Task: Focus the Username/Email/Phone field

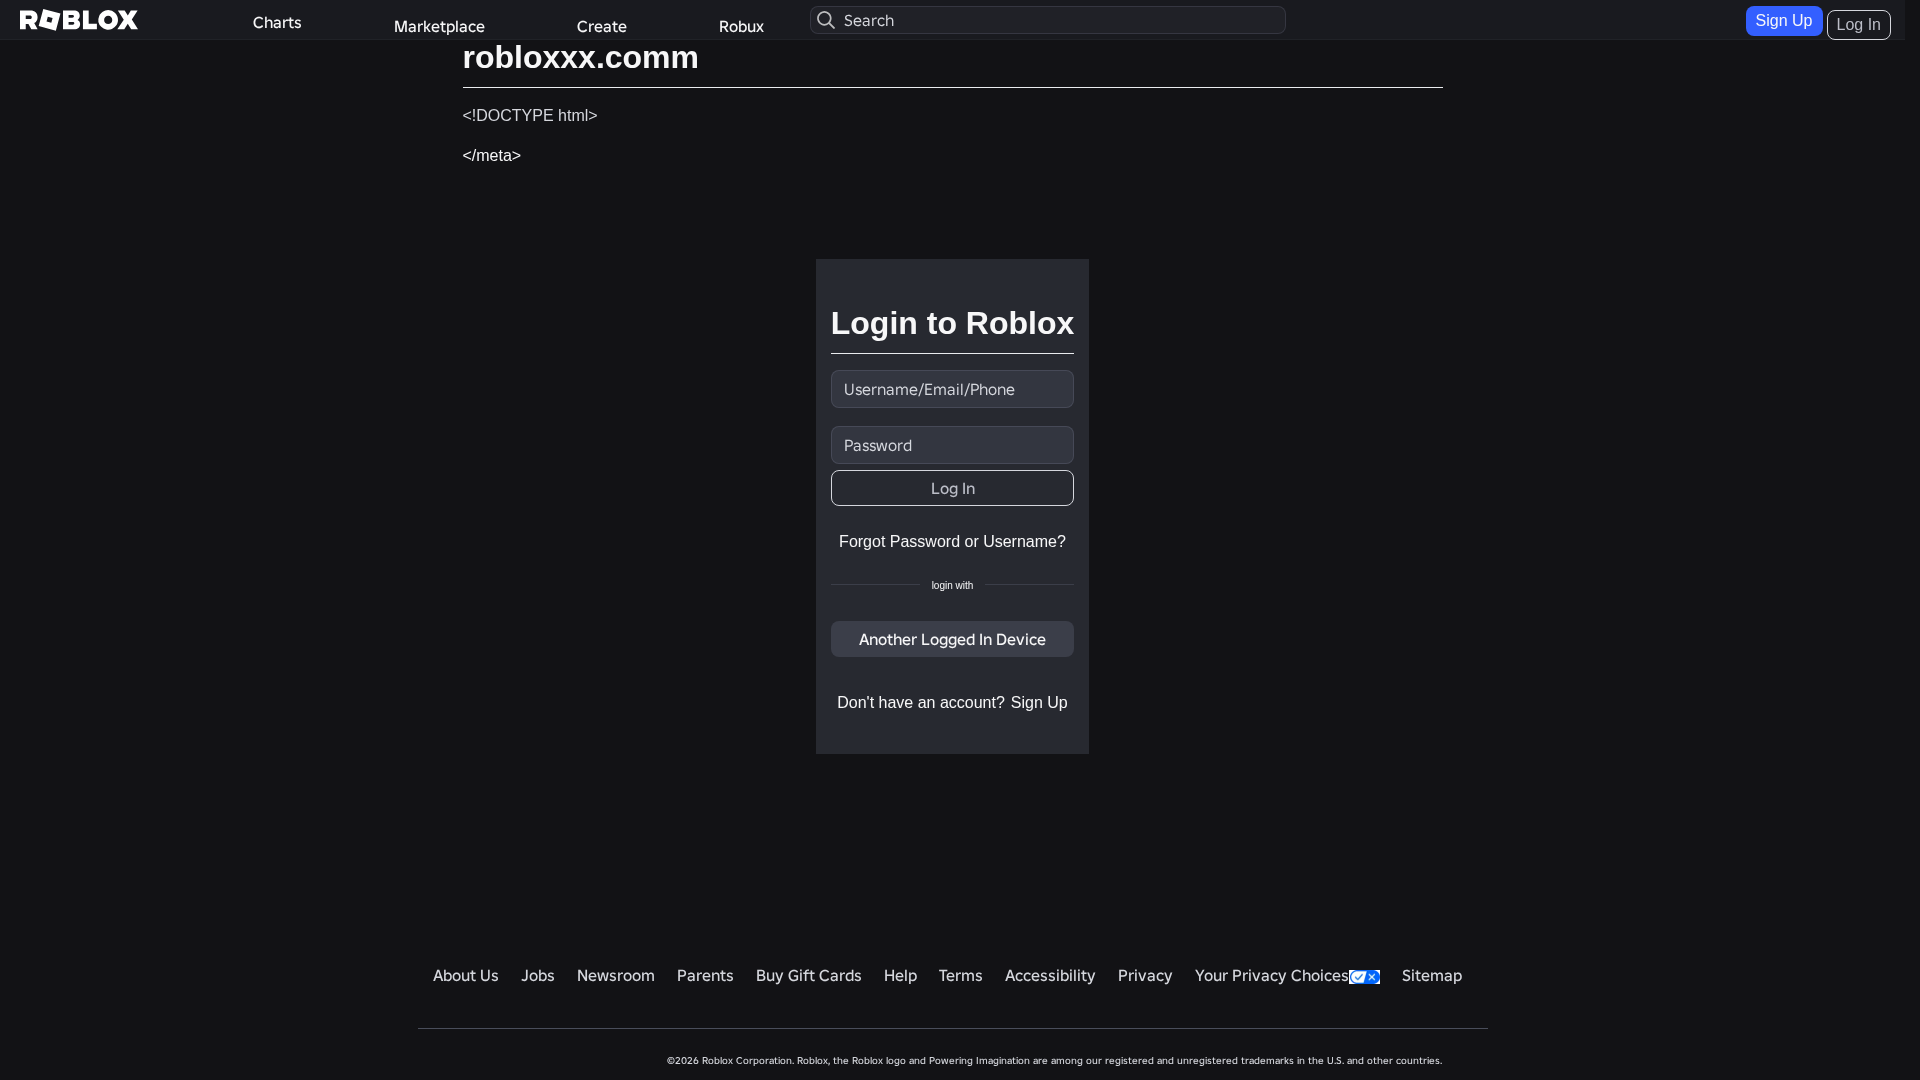Action: pyautogui.click(x=952, y=389)
